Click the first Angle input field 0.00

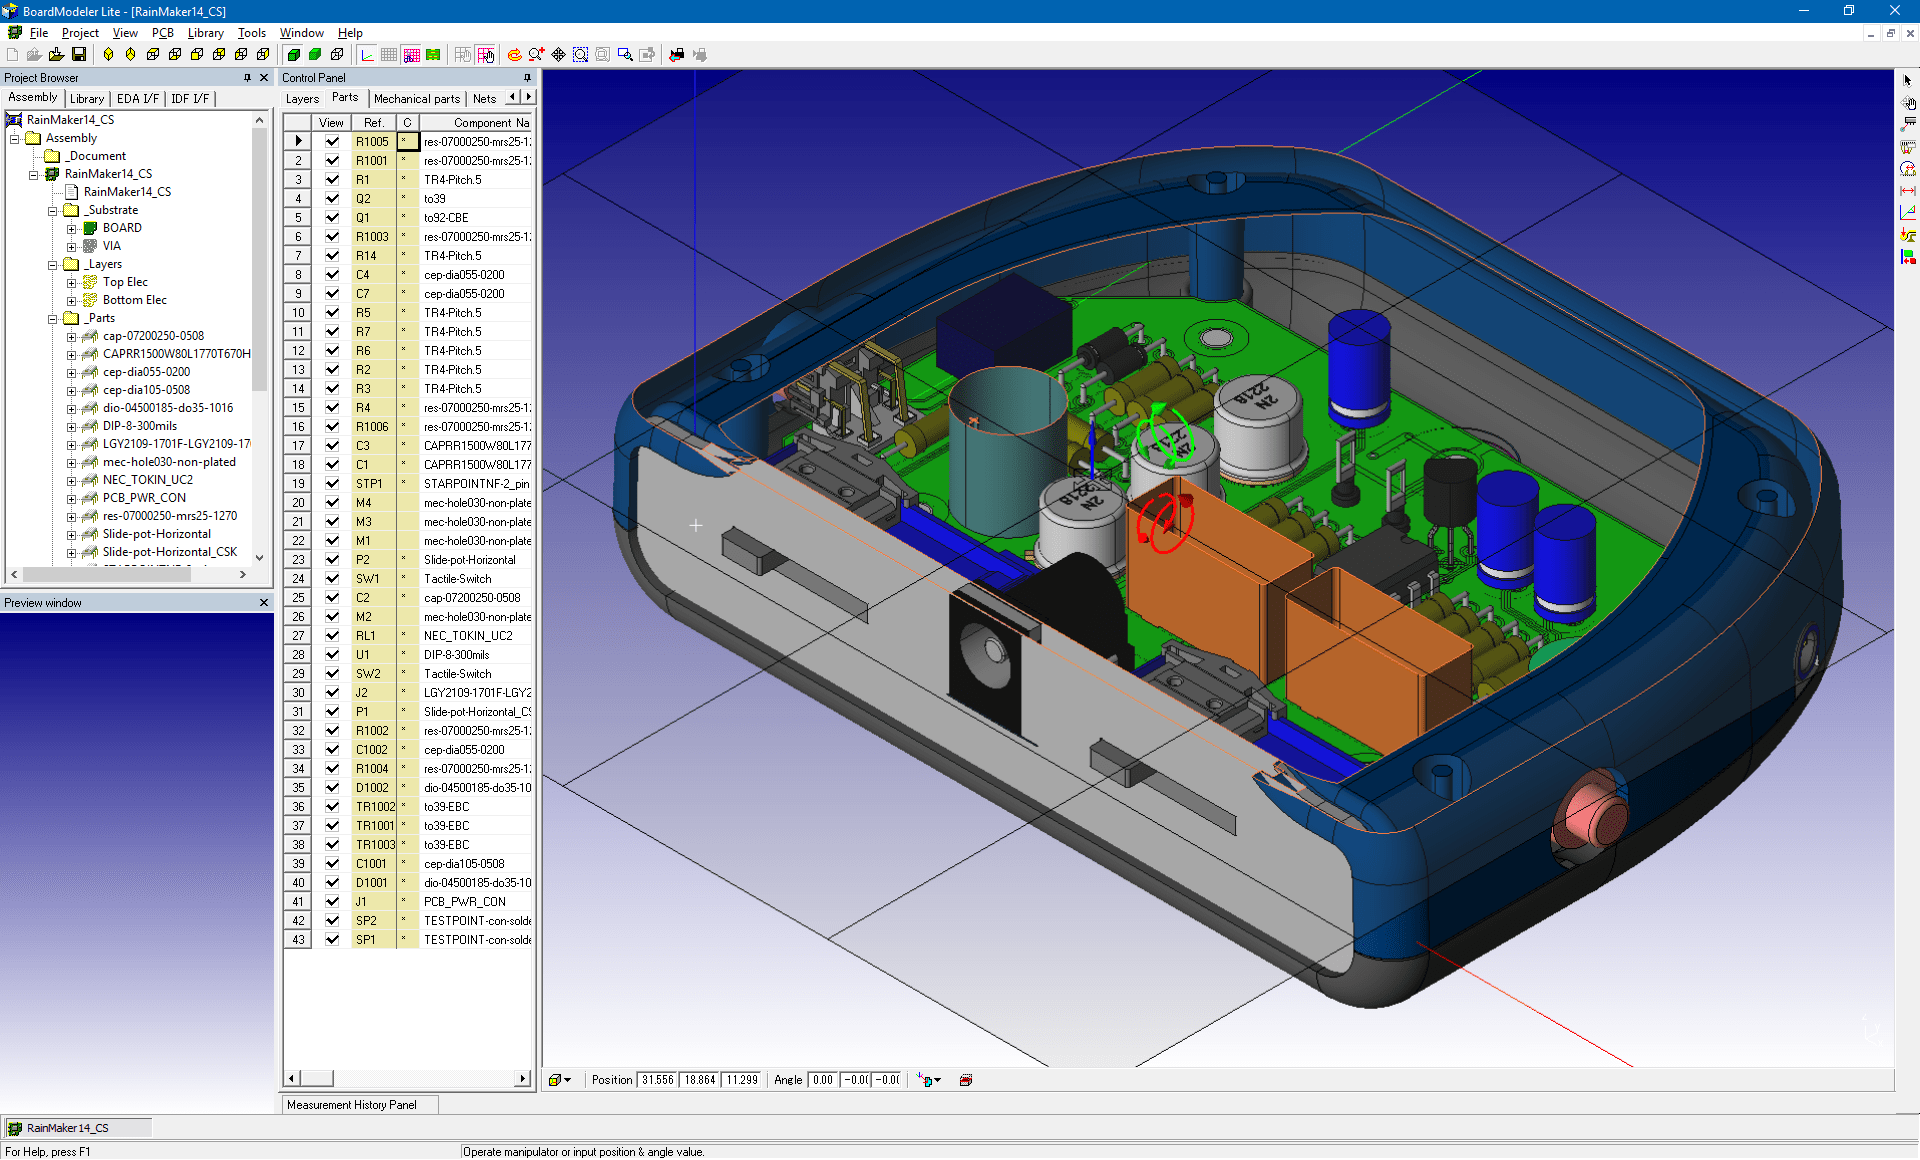(822, 1080)
